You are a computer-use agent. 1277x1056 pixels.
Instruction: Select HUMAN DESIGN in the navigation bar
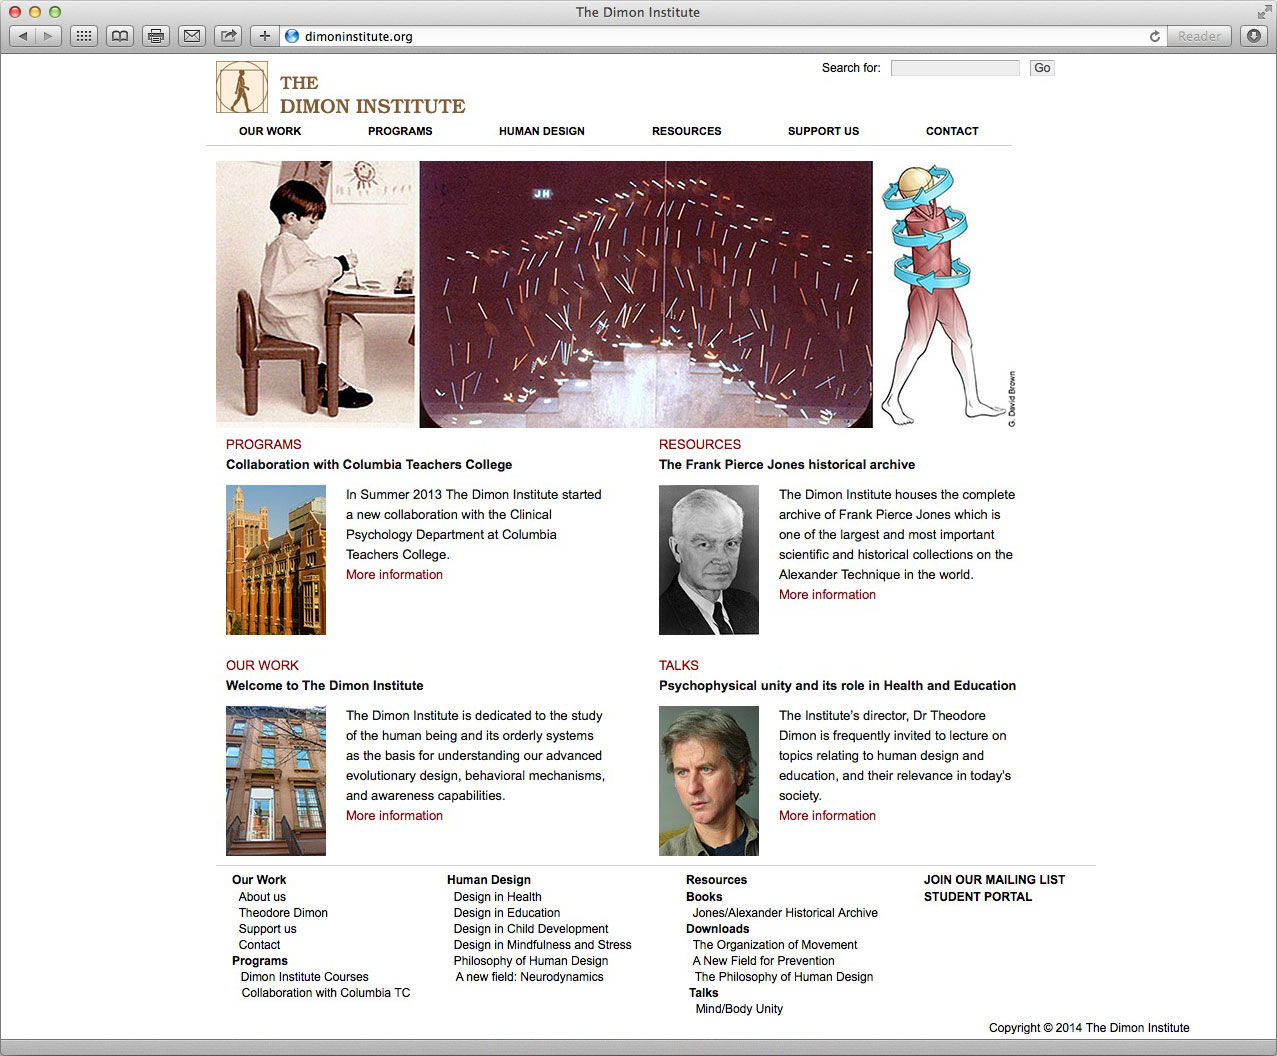click(541, 131)
